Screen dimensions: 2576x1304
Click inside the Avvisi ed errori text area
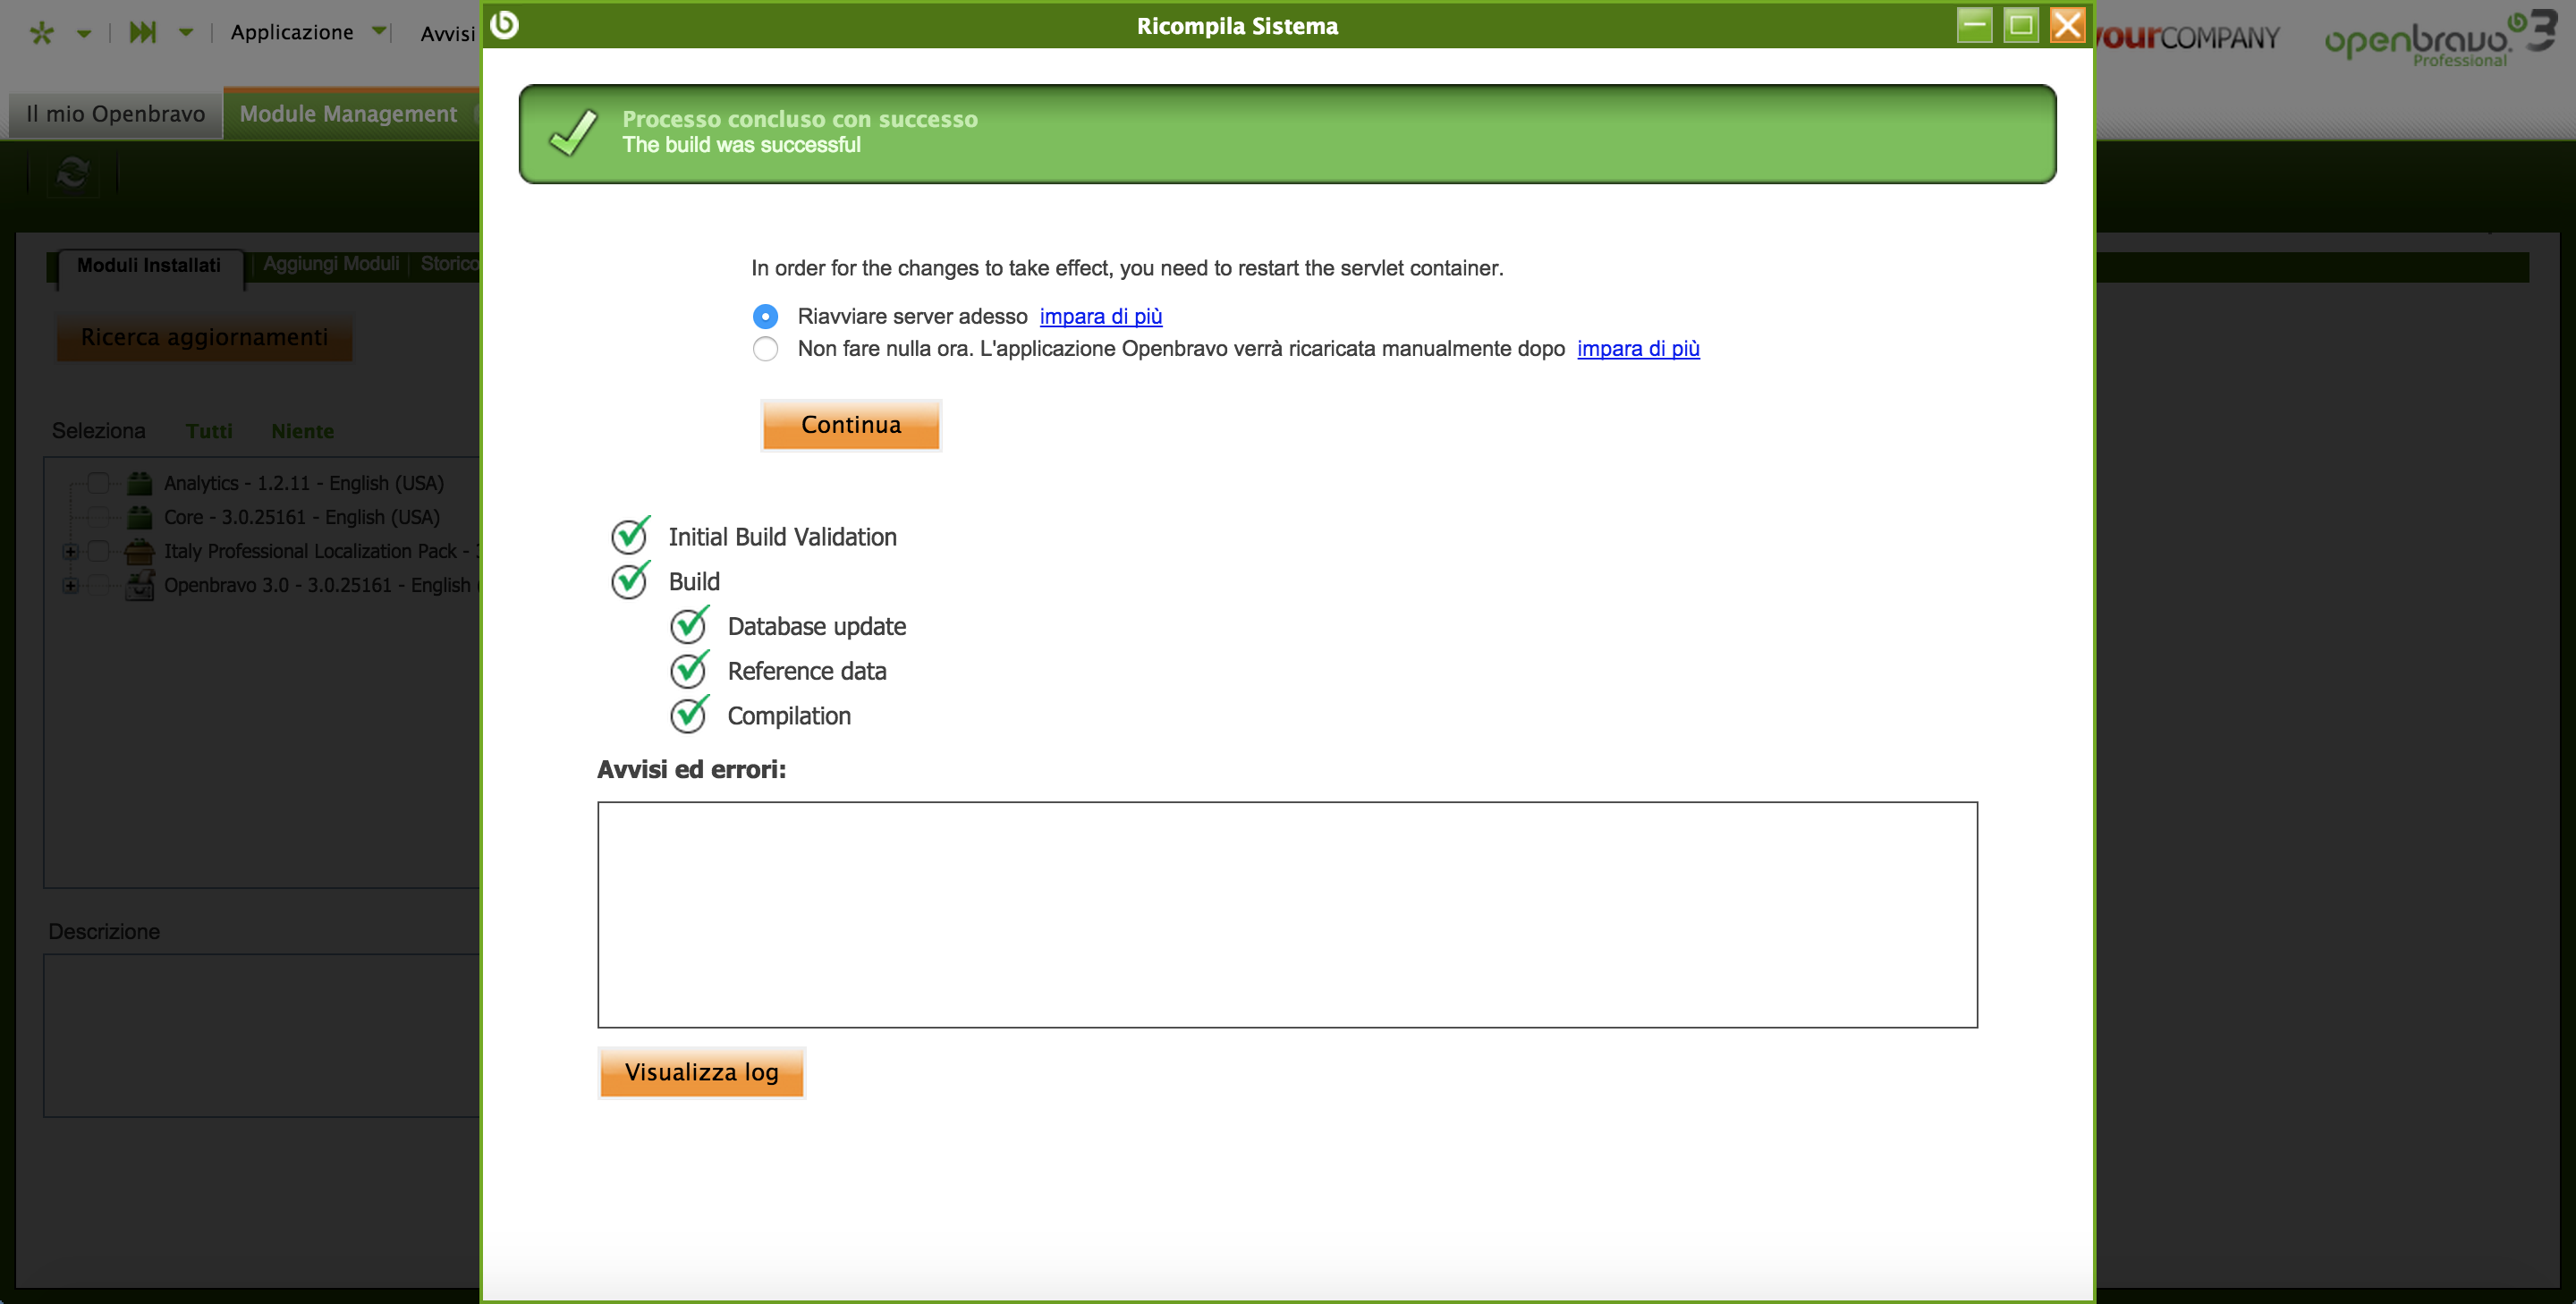point(1286,913)
